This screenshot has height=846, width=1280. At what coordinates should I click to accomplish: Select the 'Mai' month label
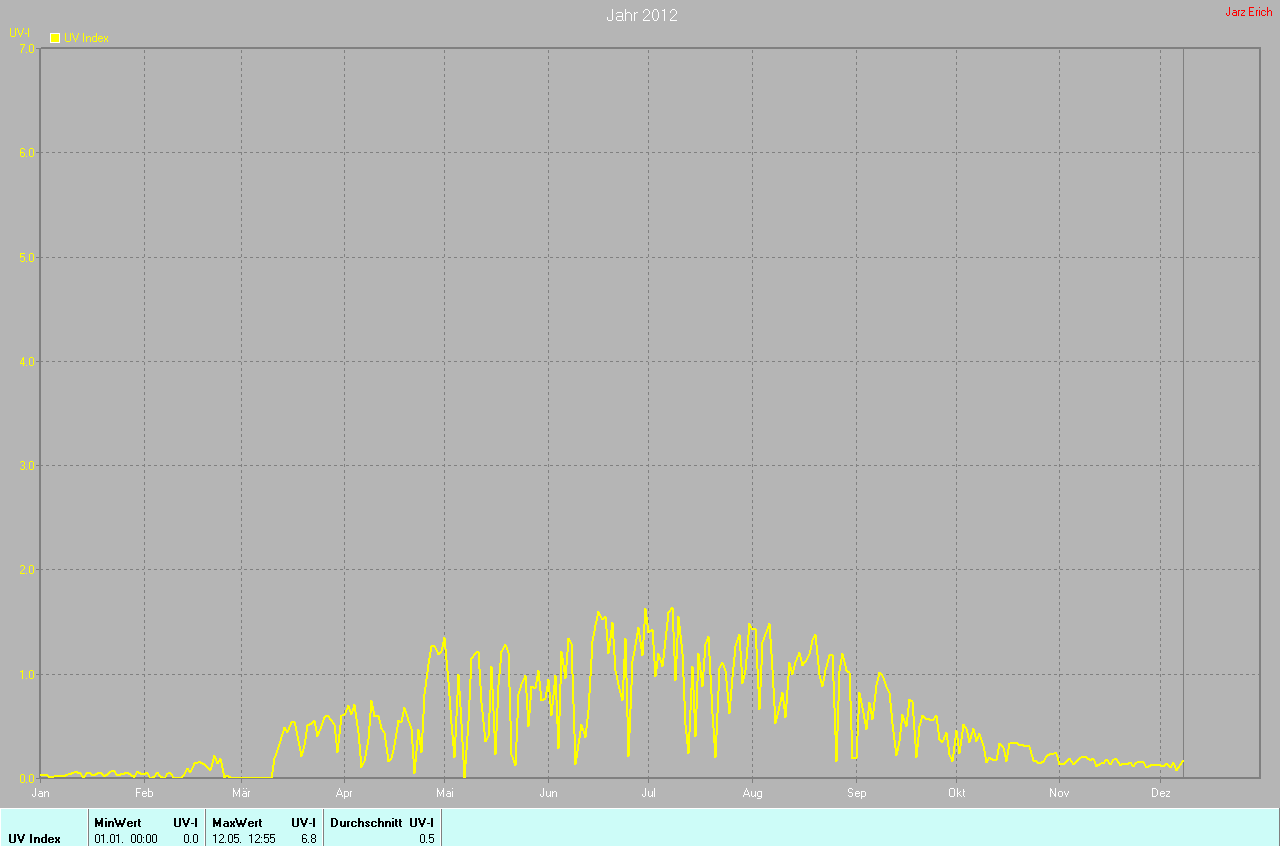click(x=445, y=793)
